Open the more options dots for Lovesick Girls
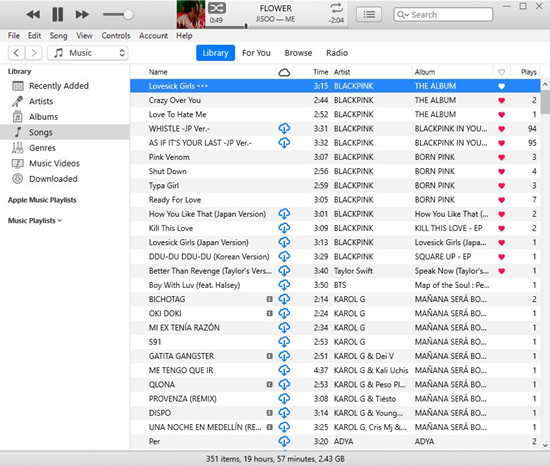Image resolution: width=550 pixels, height=466 pixels. (202, 86)
